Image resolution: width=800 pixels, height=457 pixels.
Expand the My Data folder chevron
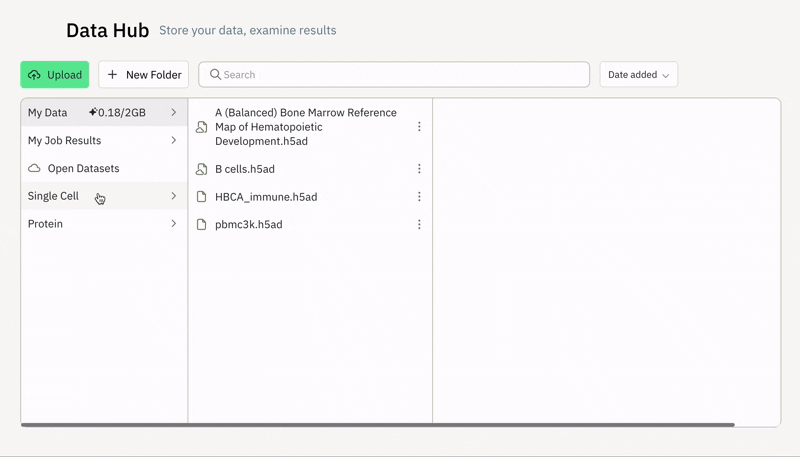174,113
